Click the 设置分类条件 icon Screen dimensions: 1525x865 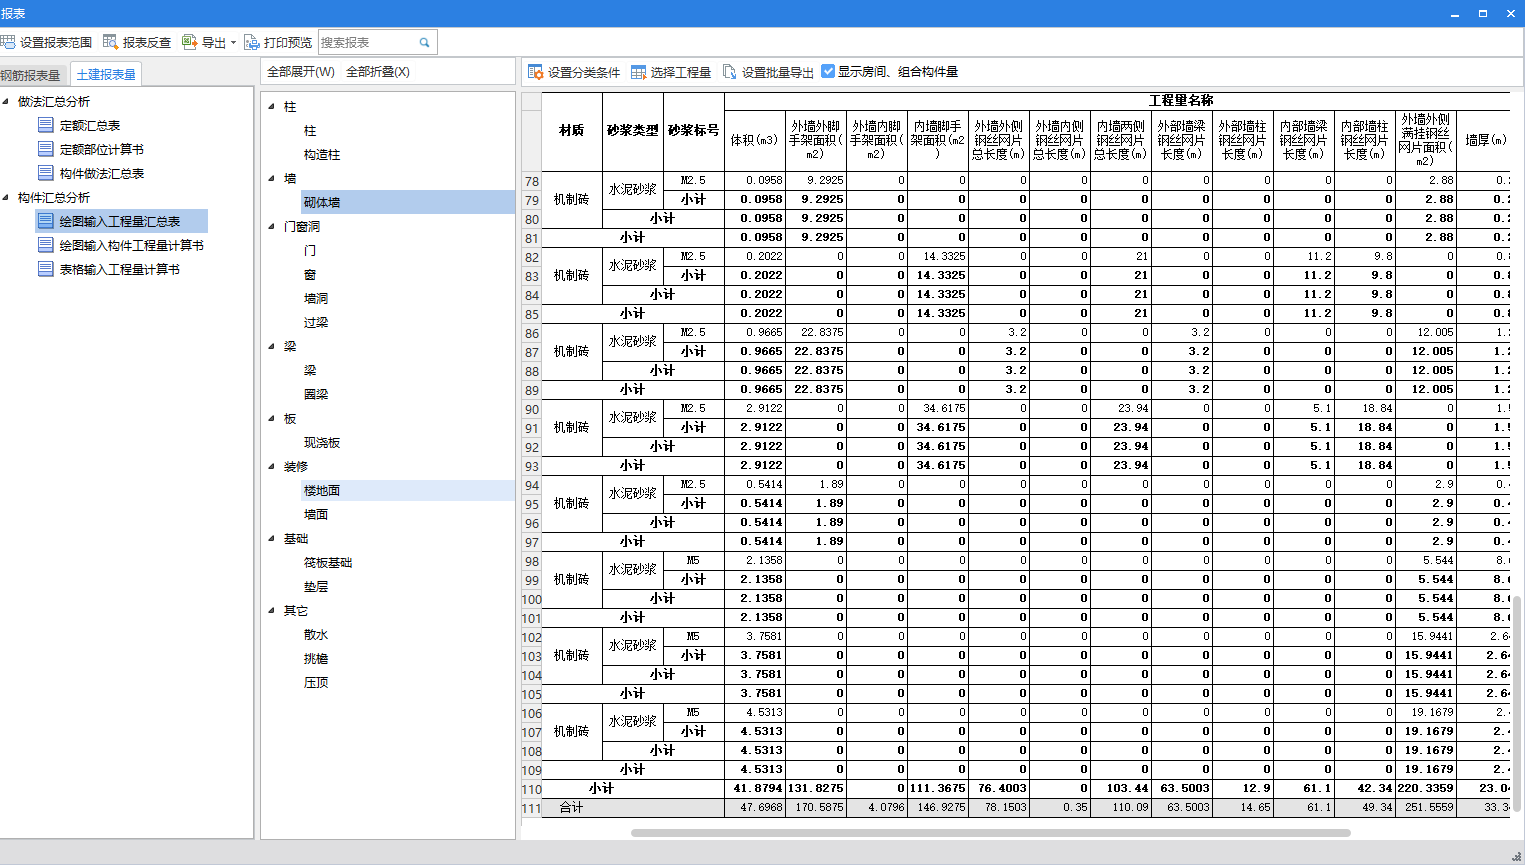(535, 72)
